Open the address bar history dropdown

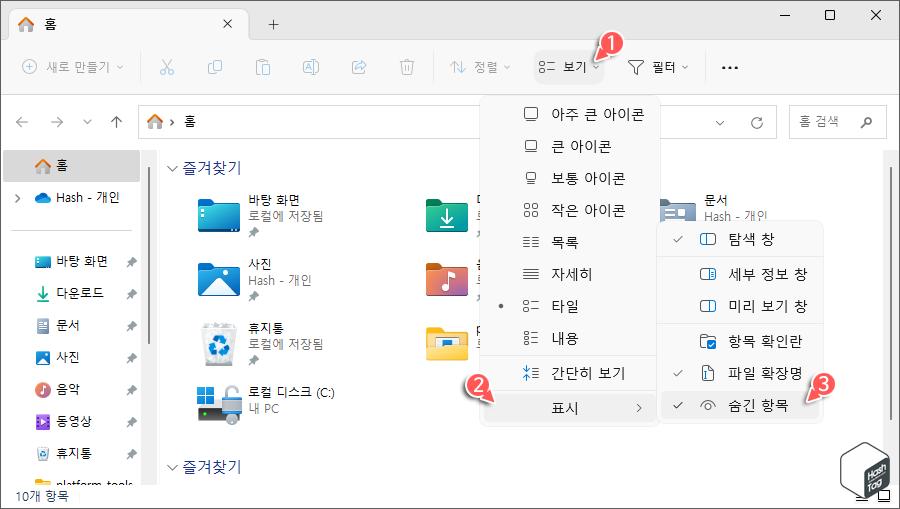tap(720, 123)
